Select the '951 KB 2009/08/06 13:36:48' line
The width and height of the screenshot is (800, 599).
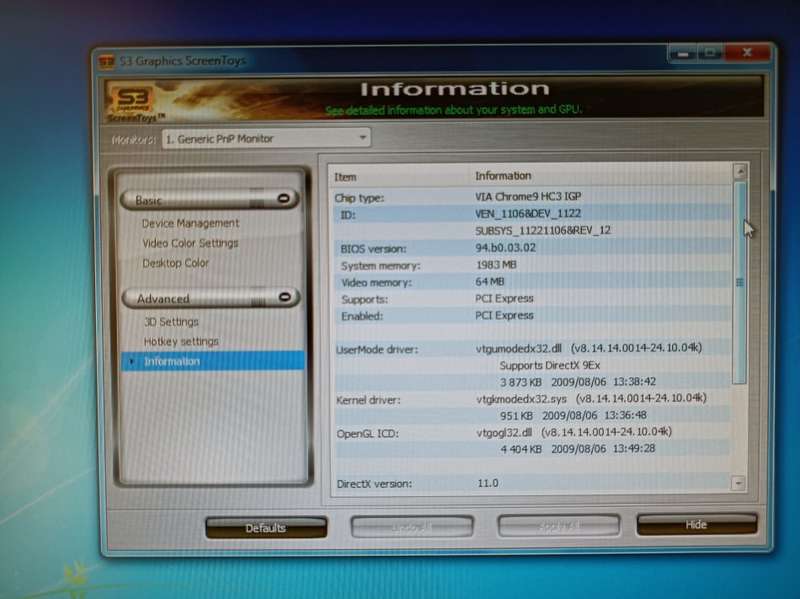pyautogui.click(x=573, y=415)
